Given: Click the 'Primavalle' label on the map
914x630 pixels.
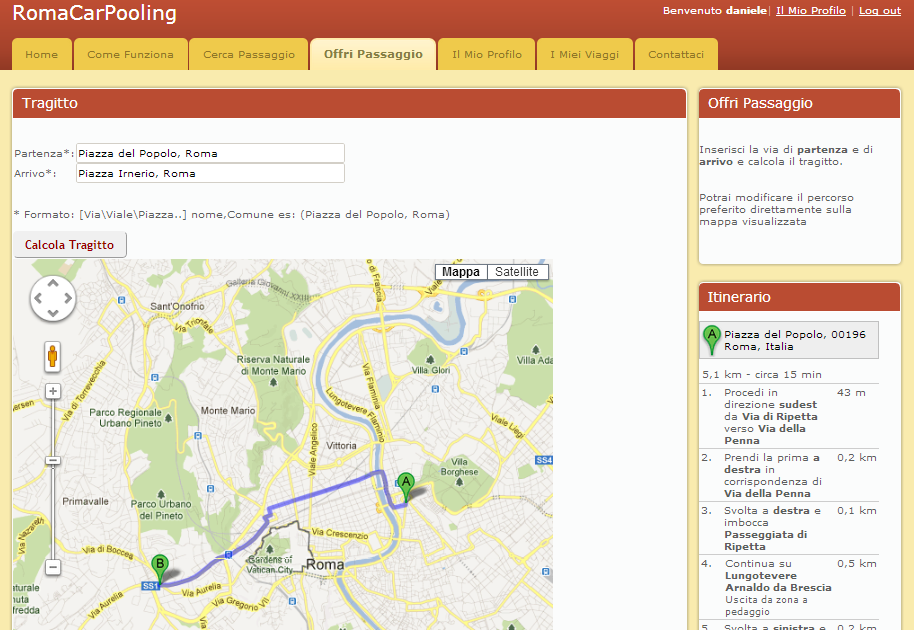Looking at the screenshot, I should click(86, 501).
